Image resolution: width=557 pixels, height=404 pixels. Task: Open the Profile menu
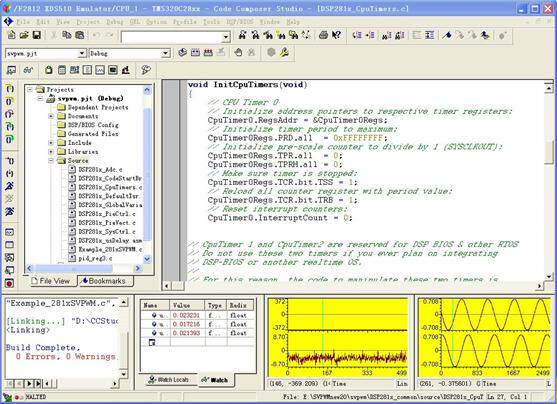tap(185, 22)
